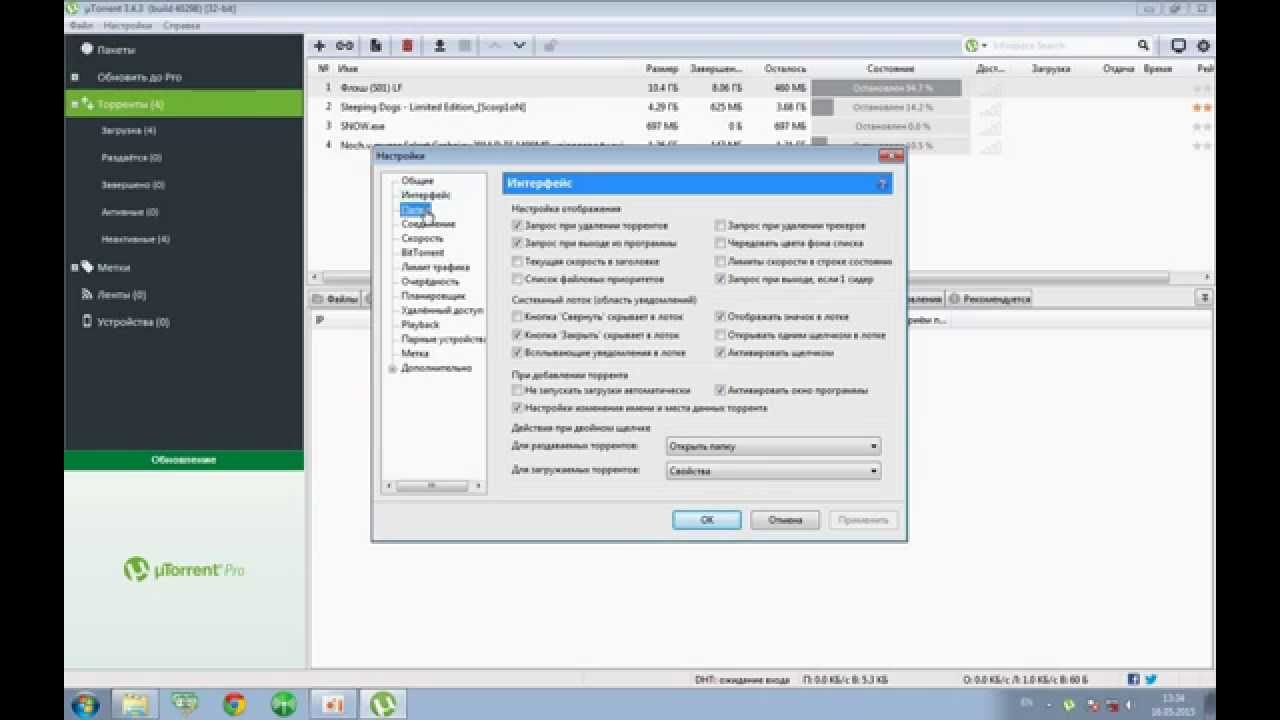Click the green Обновление button
The image size is (1280, 720).
[184, 460]
